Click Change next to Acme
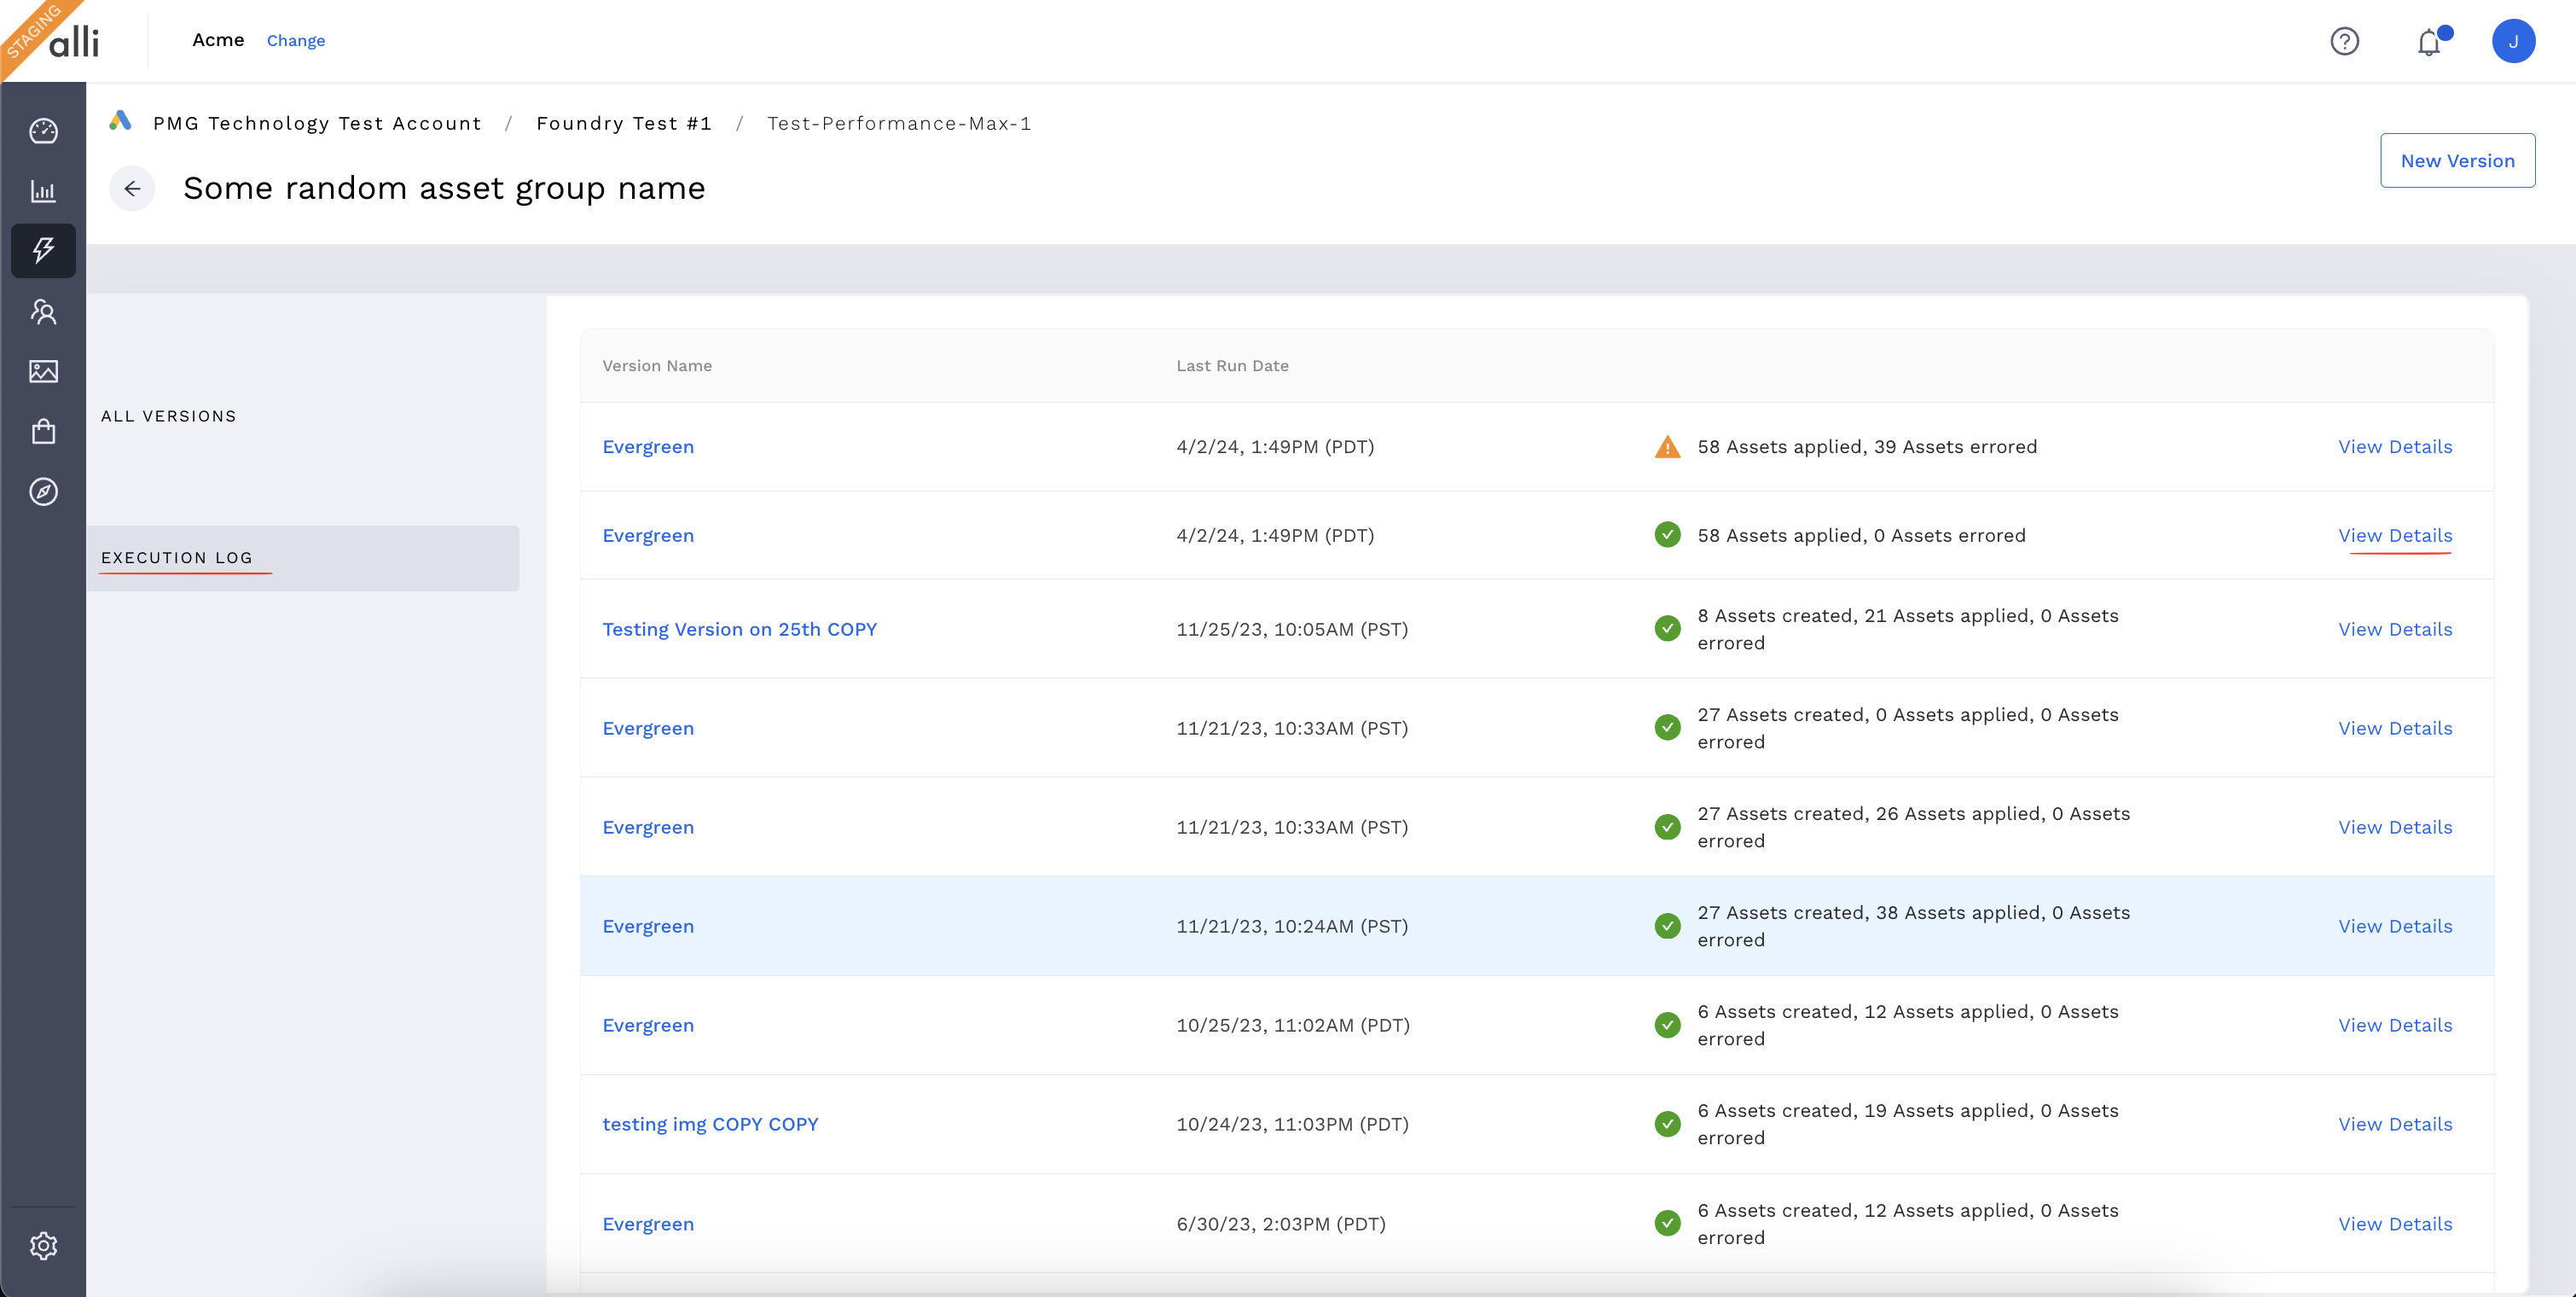The width and height of the screenshot is (2576, 1297). (296, 41)
